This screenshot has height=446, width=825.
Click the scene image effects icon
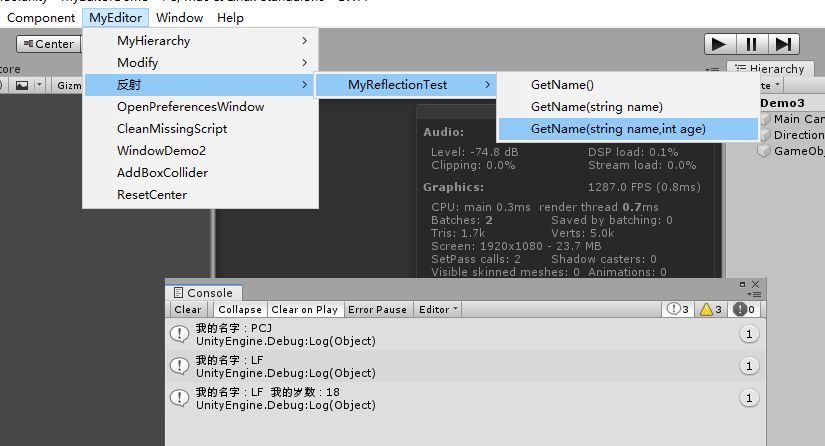[x=22, y=85]
